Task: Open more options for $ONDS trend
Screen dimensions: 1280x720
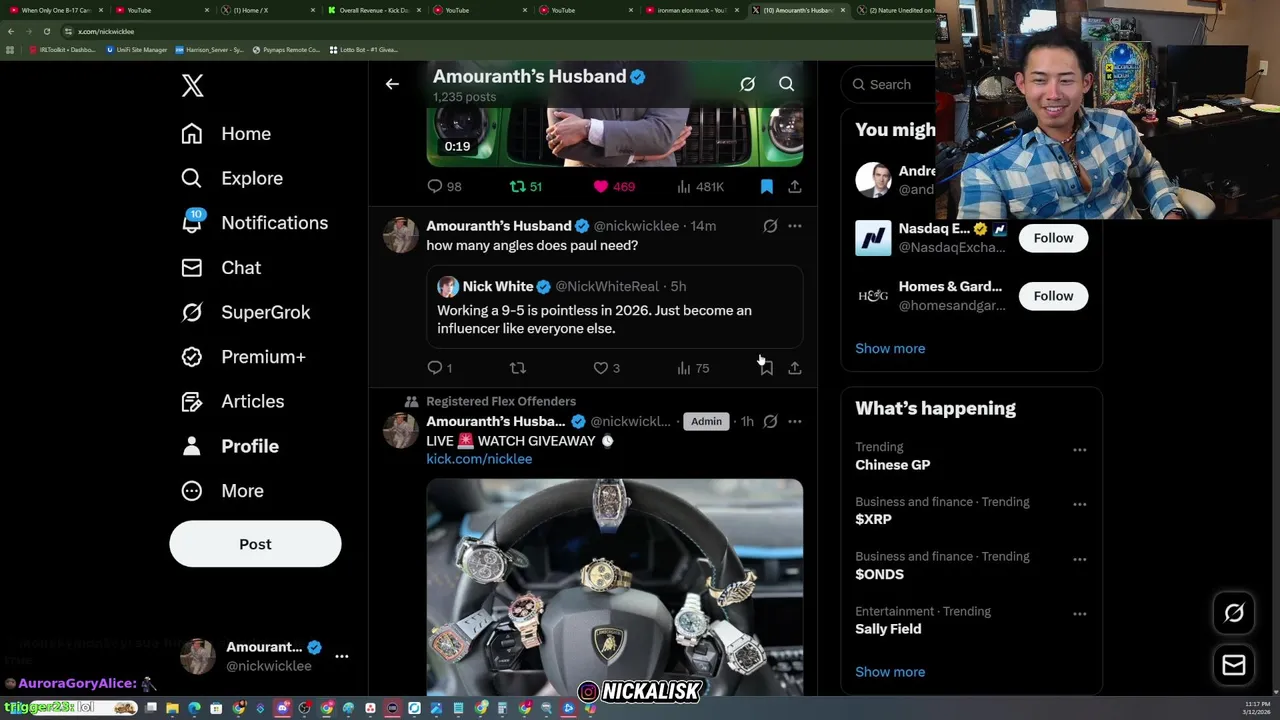Action: pyautogui.click(x=1080, y=559)
